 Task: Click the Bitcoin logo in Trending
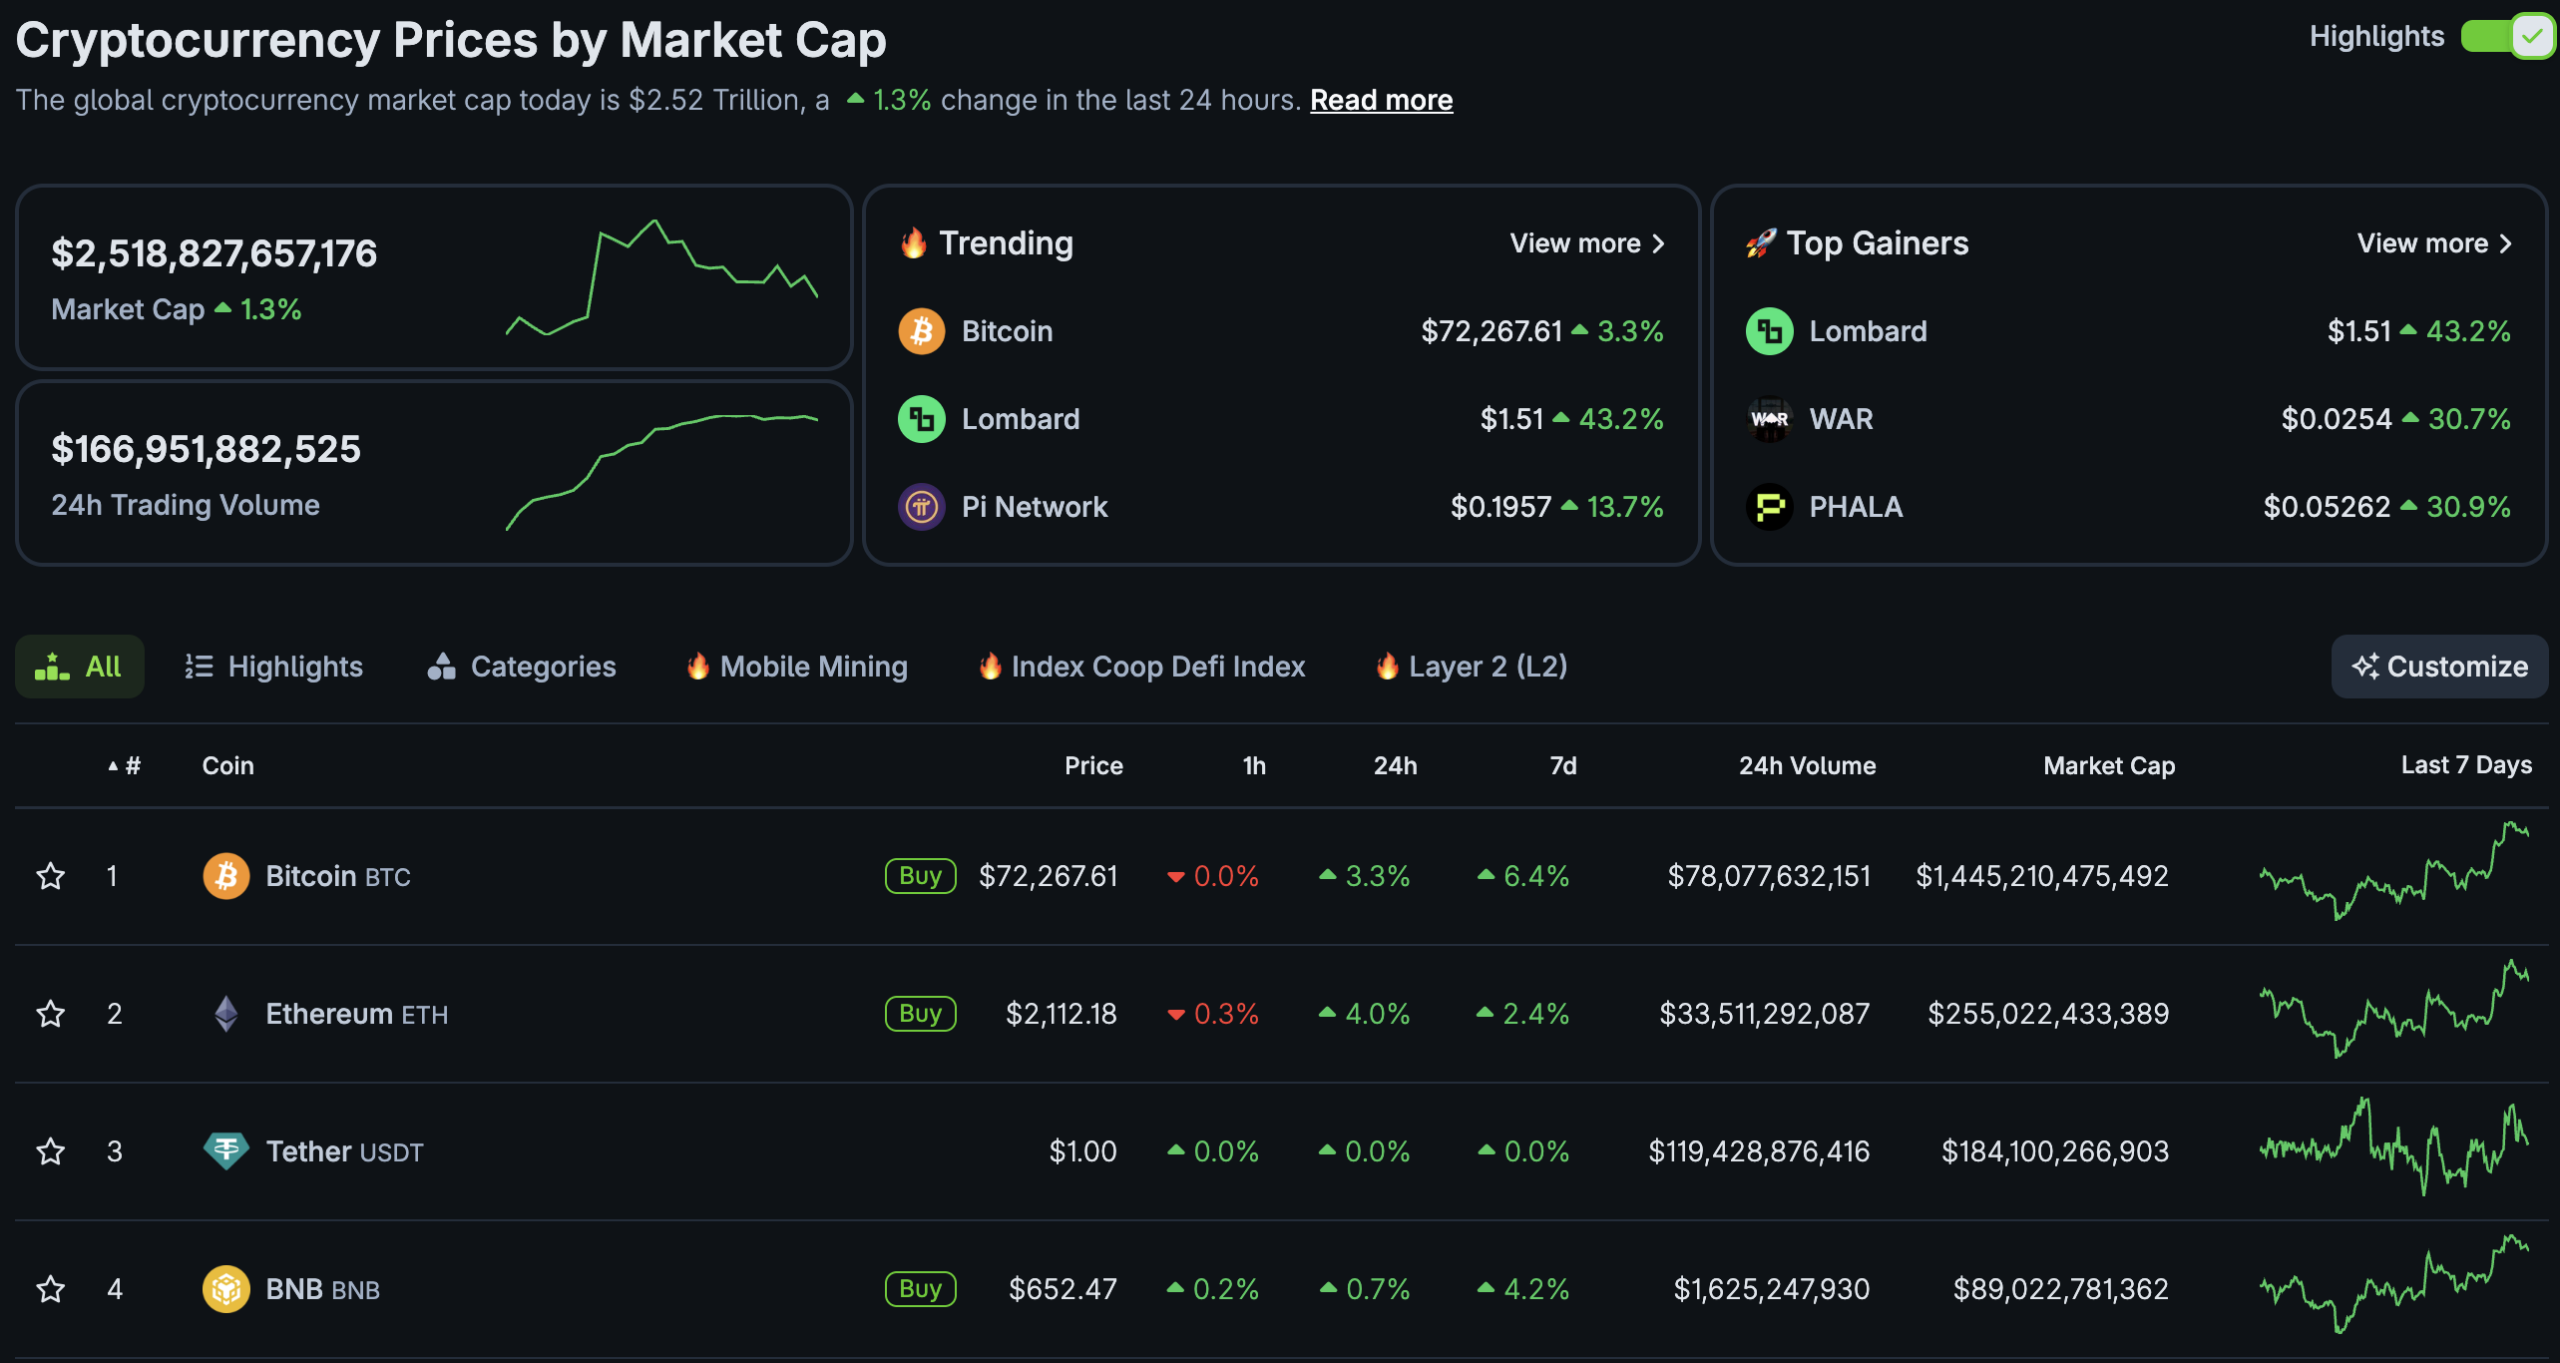click(x=921, y=331)
